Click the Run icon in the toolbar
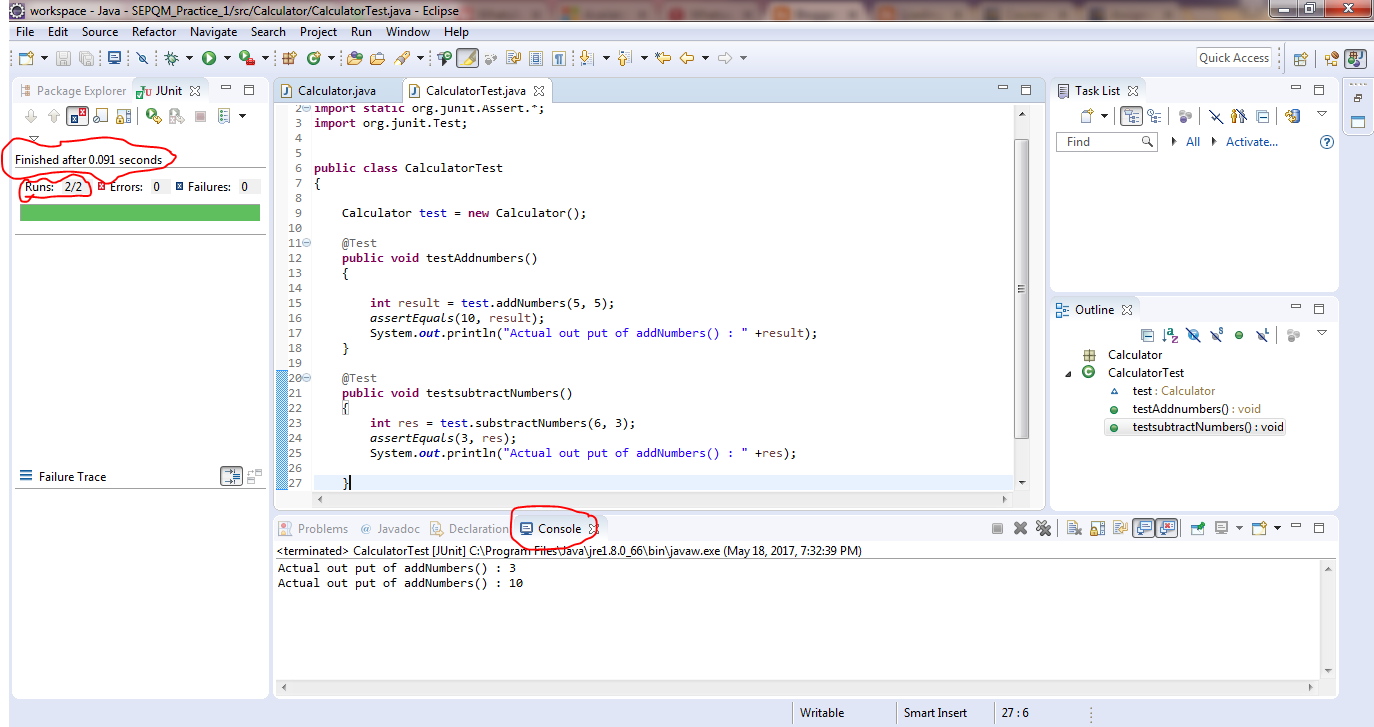Image resolution: width=1374 pixels, height=727 pixels. point(209,57)
